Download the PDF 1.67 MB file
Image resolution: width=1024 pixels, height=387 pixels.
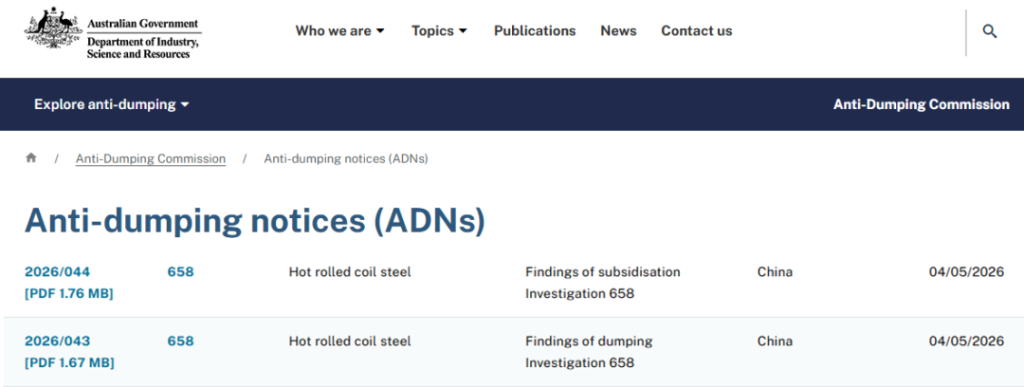click(69, 363)
